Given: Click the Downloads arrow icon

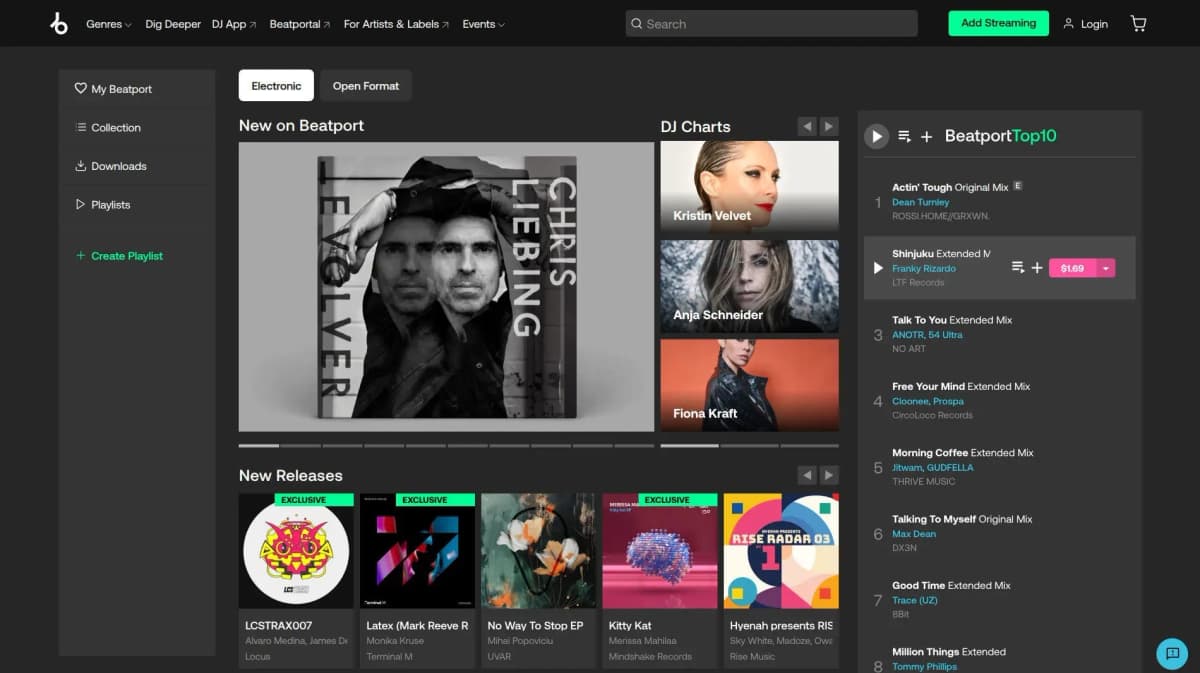Looking at the screenshot, I should (x=81, y=166).
